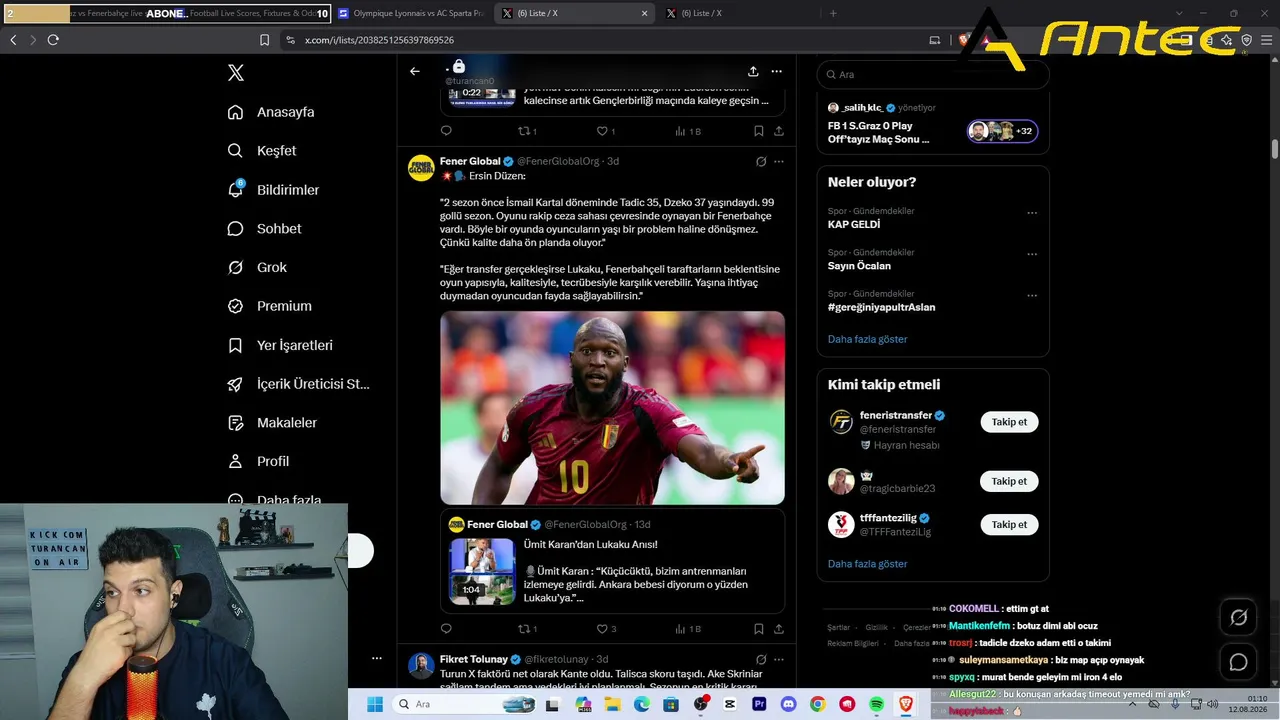Bookmark this page from the address bar
Viewport: 1280px width, 720px height.
(264, 40)
